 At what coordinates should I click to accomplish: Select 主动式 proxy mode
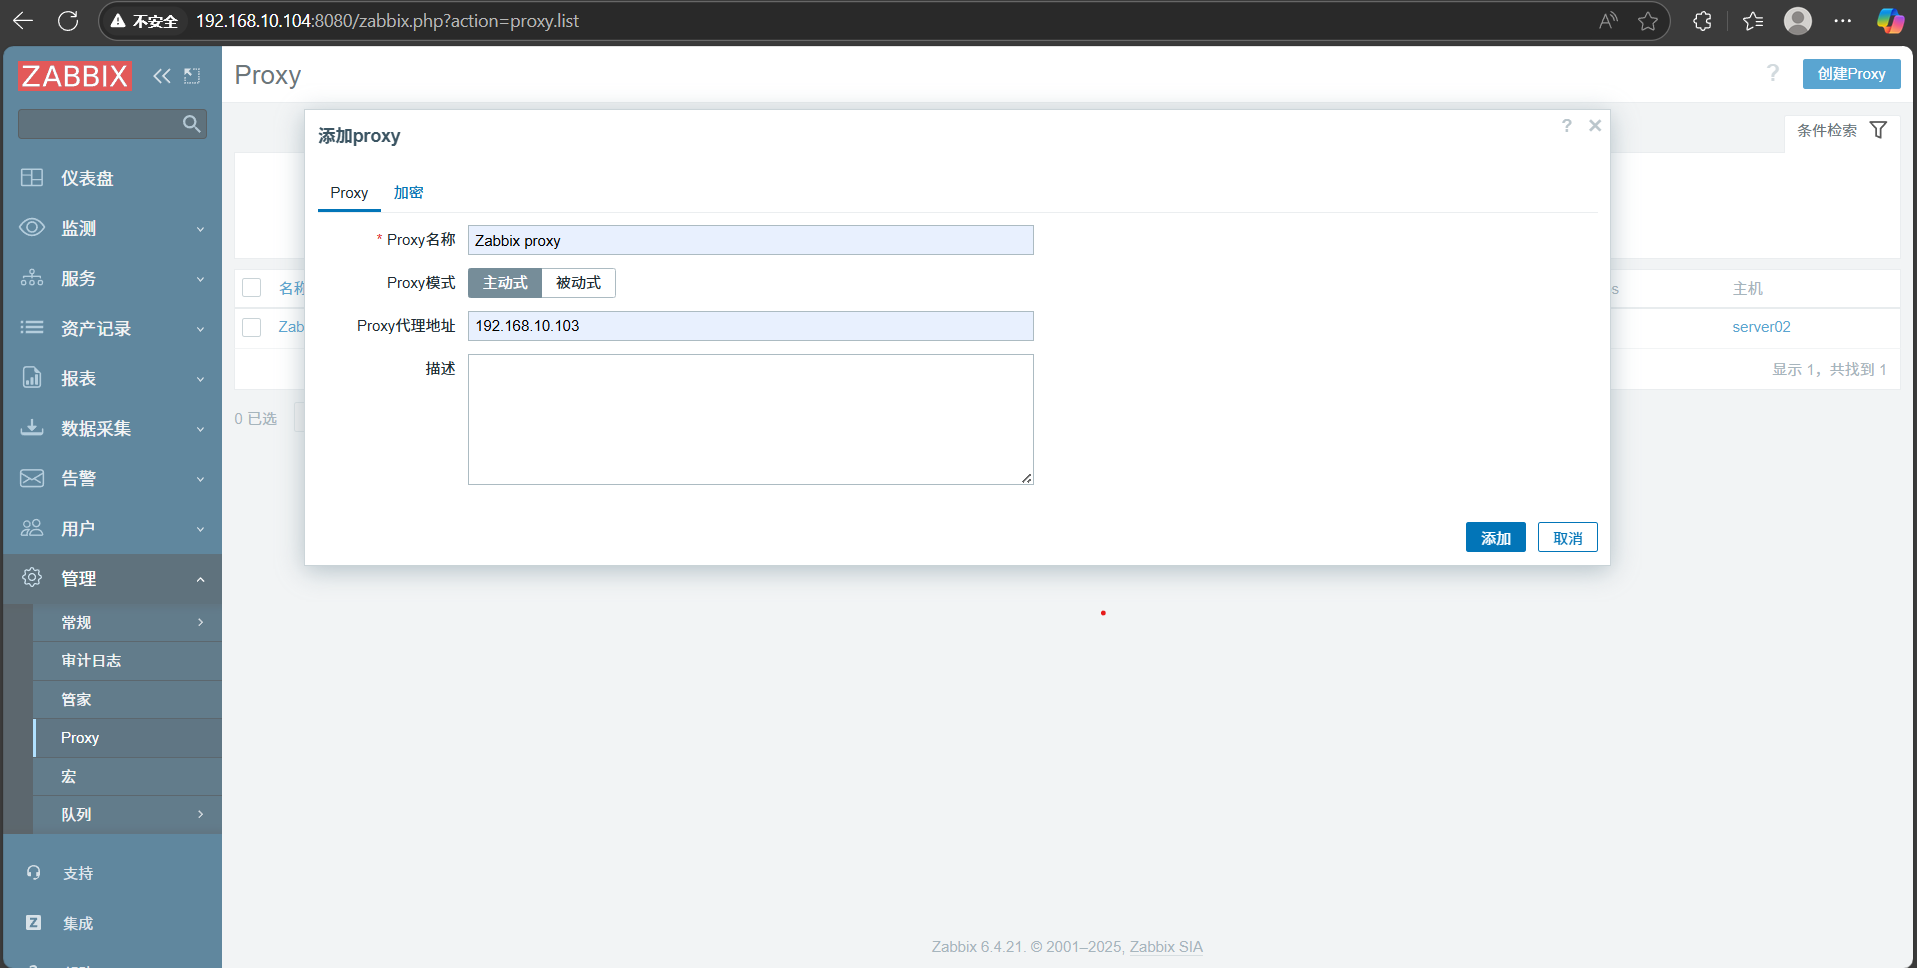tap(505, 283)
